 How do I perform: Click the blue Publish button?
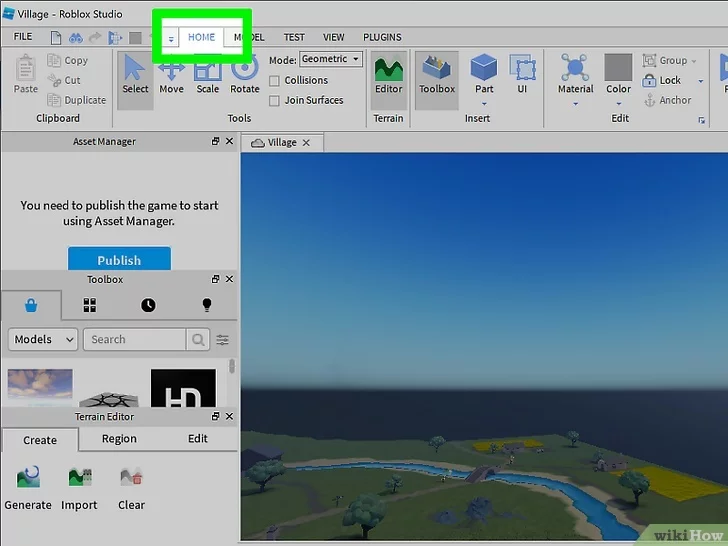point(119,260)
